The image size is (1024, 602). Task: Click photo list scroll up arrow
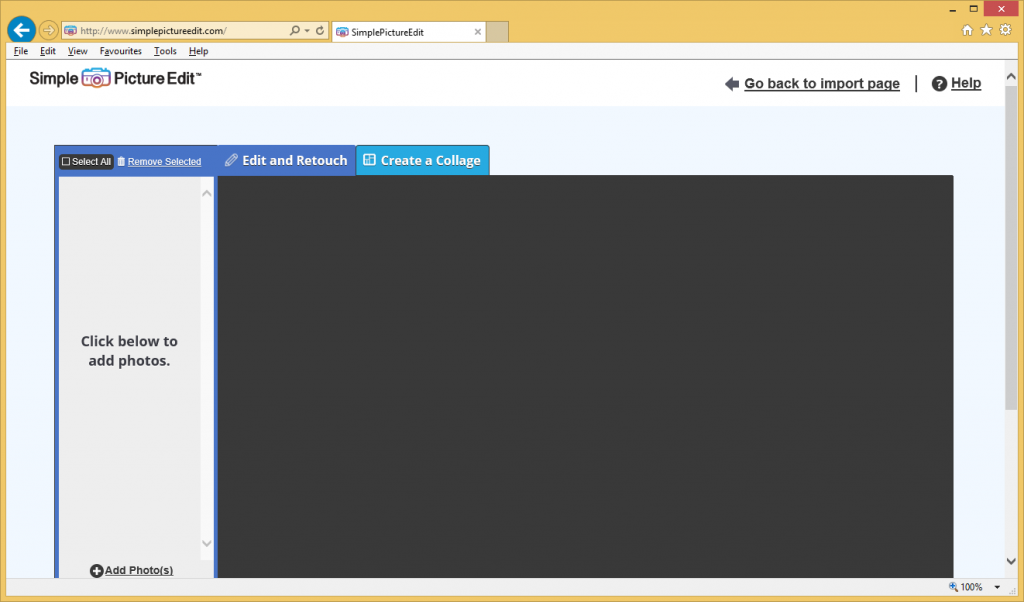coord(207,193)
